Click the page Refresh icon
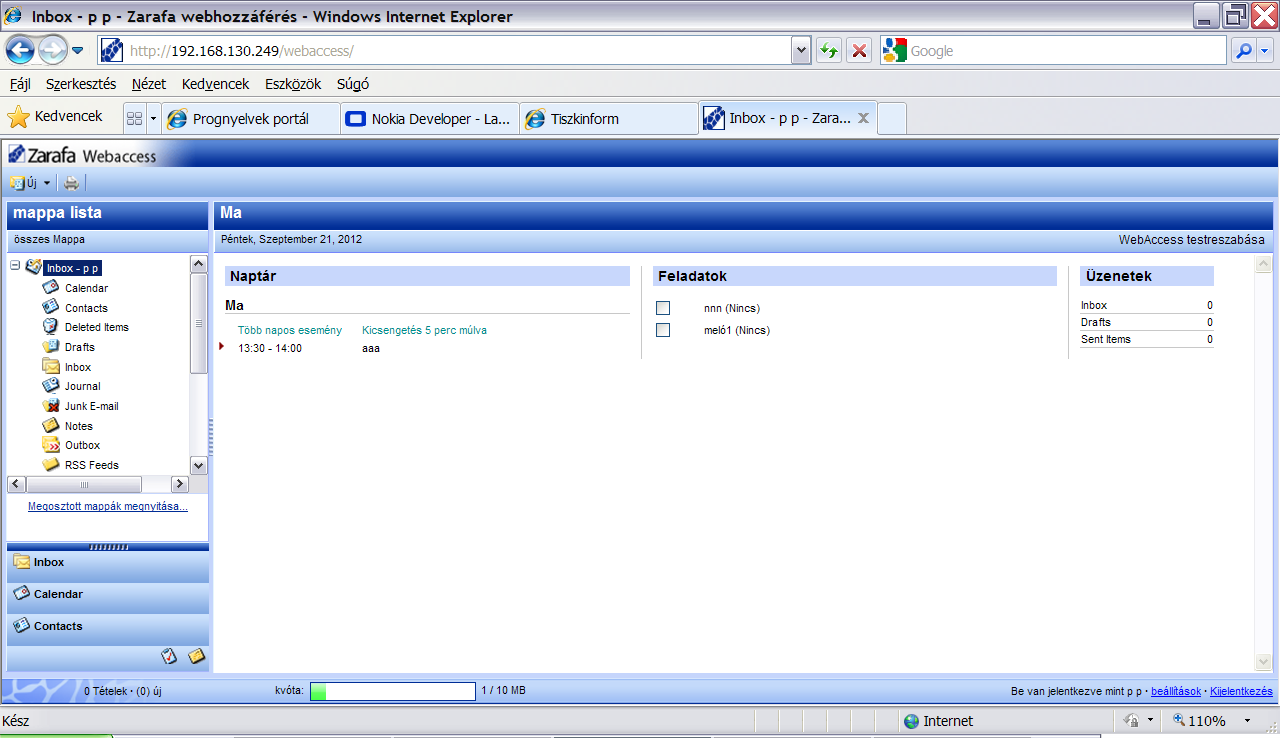The width and height of the screenshot is (1280, 738). (x=828, y=51)
